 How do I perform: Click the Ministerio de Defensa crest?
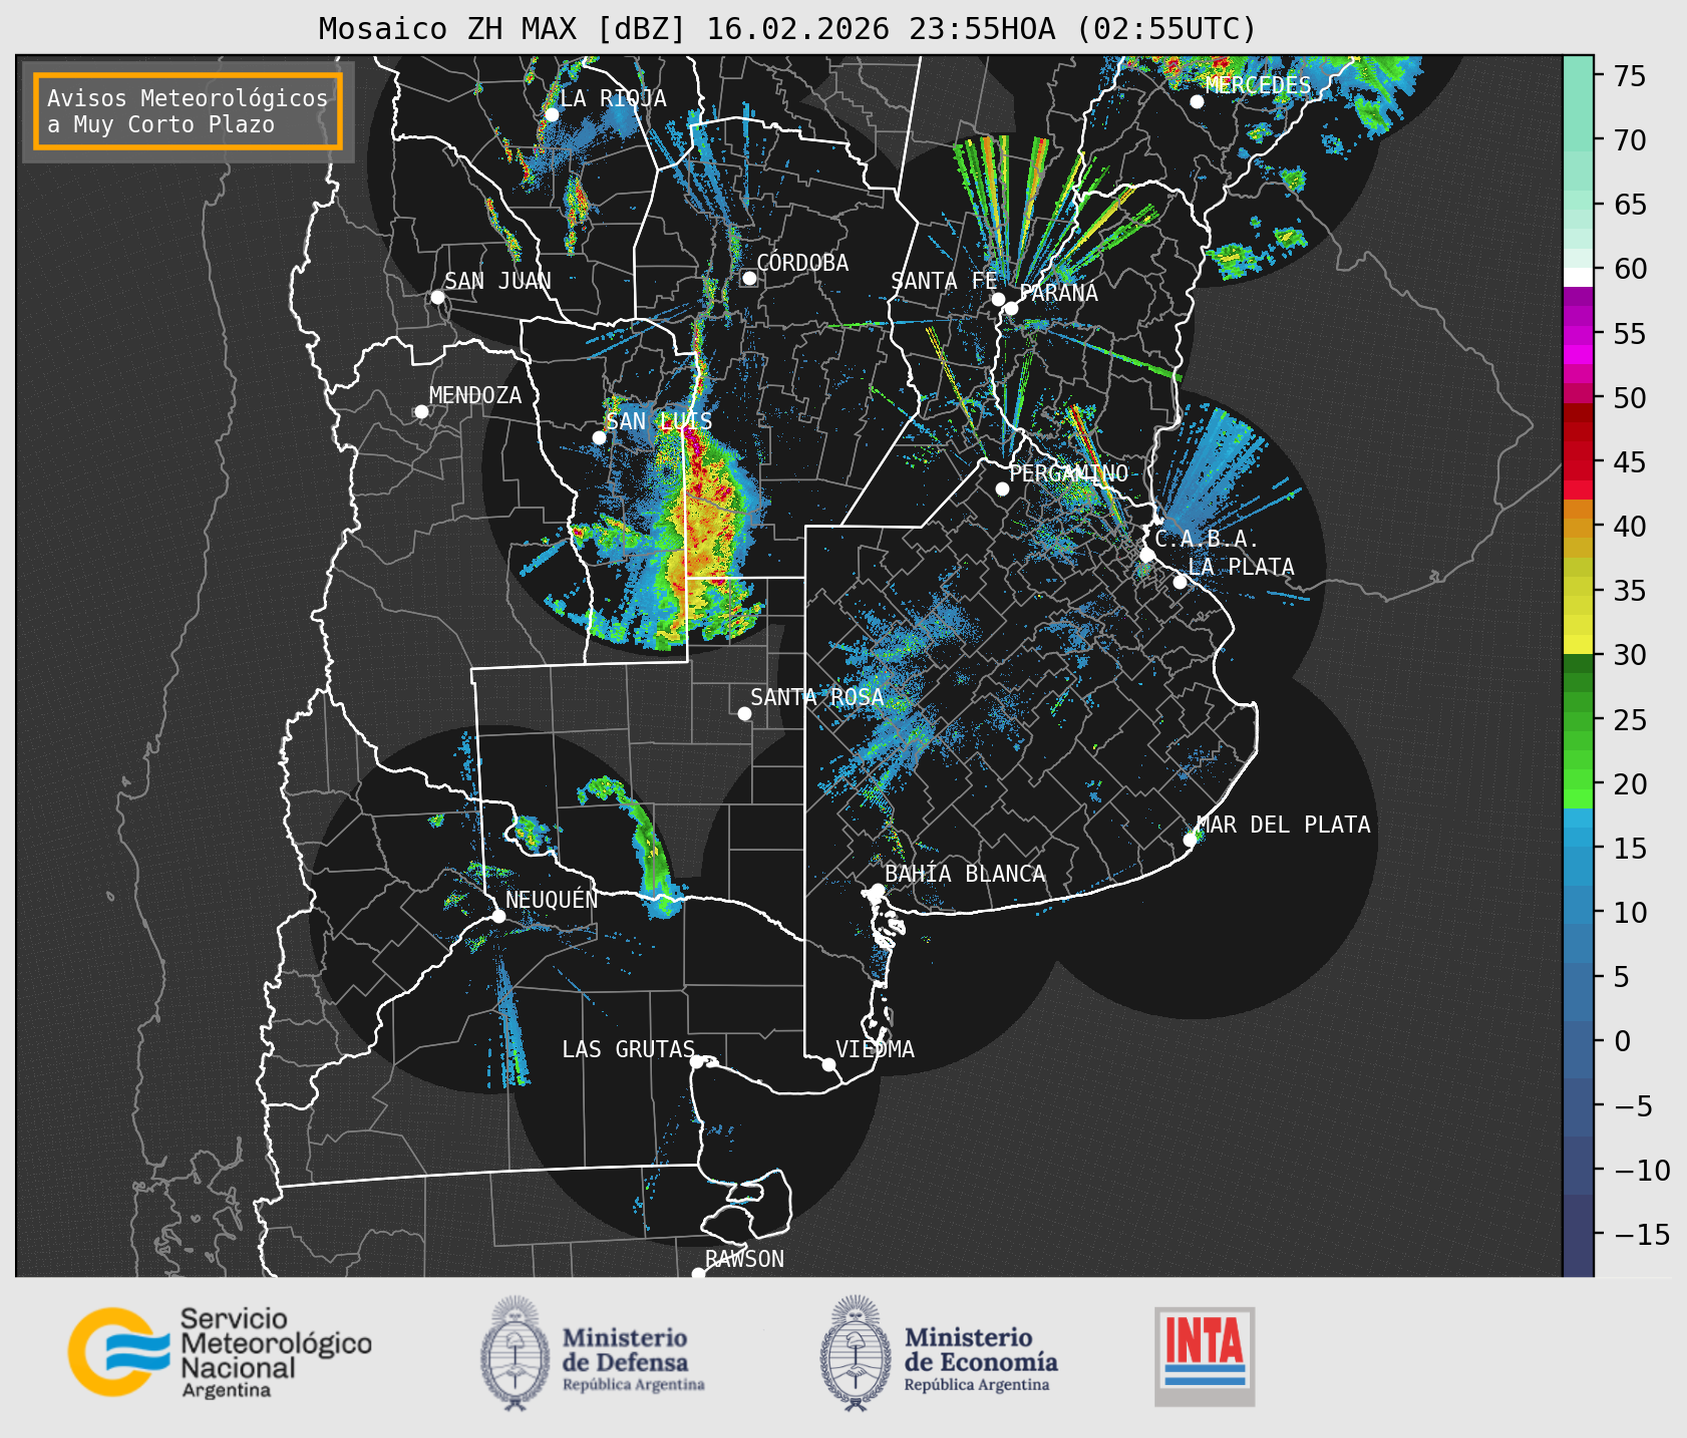pos(515,1353)
